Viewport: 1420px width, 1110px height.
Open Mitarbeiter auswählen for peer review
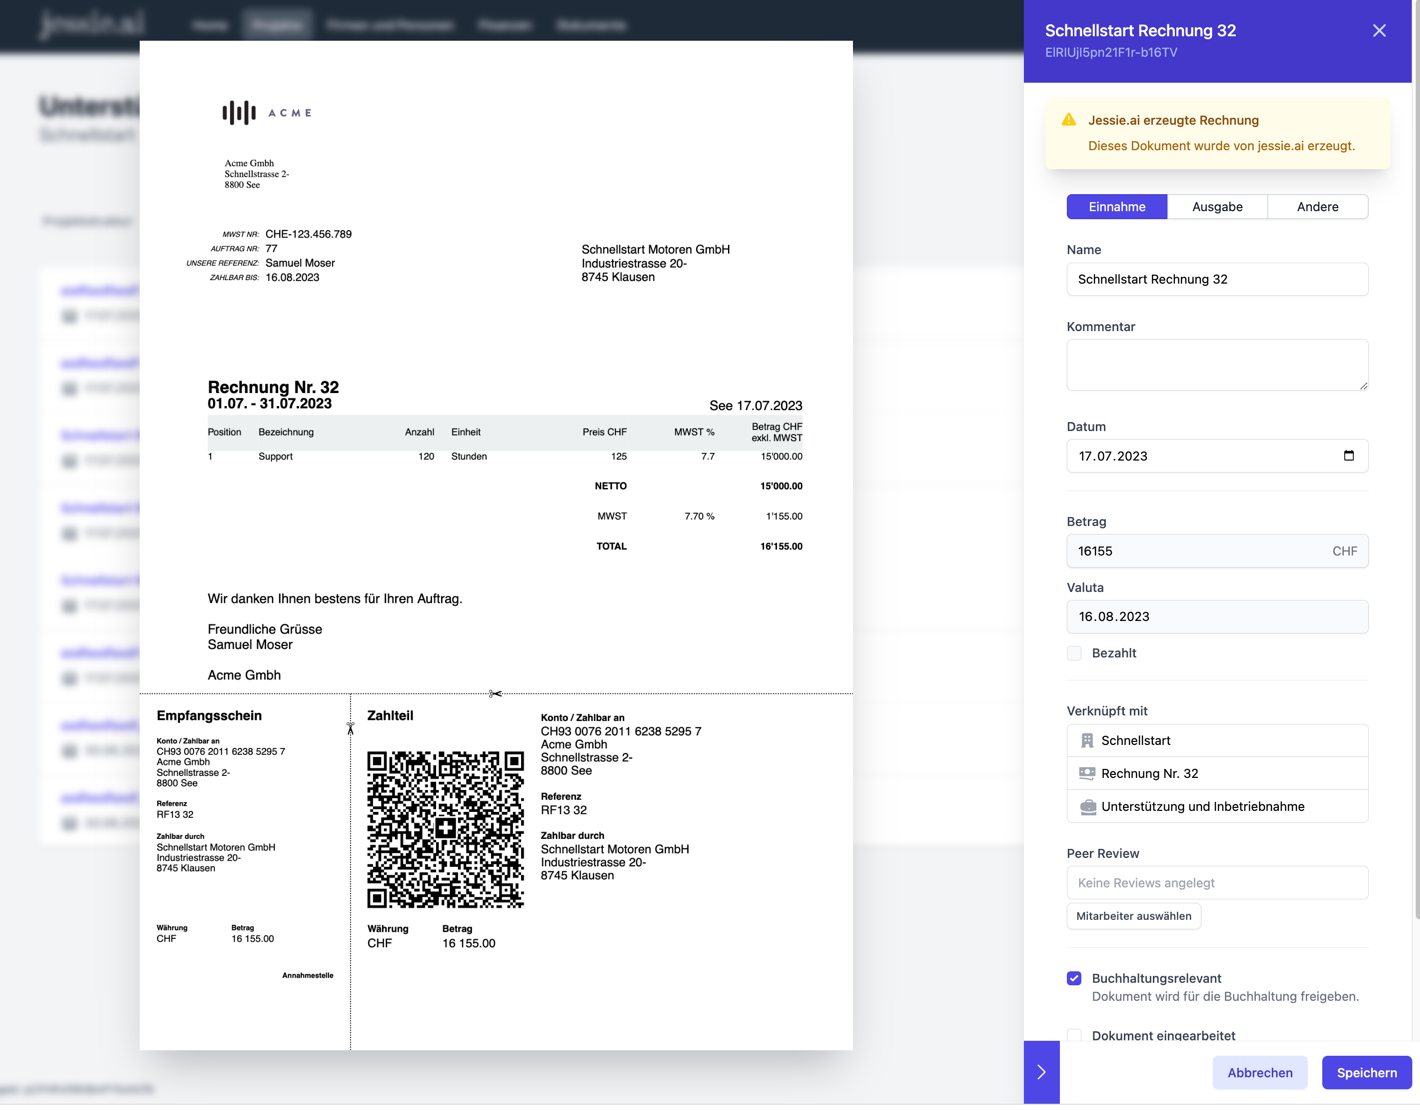click(x=1133, y=916)
